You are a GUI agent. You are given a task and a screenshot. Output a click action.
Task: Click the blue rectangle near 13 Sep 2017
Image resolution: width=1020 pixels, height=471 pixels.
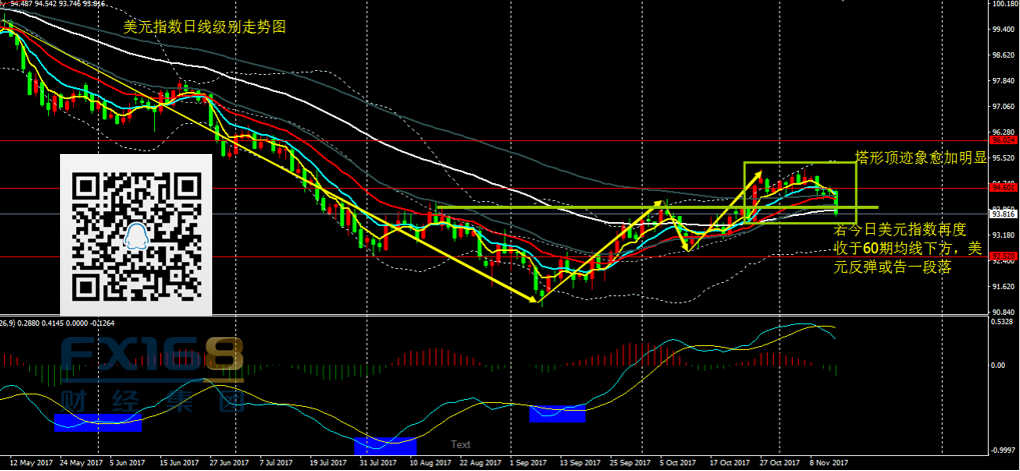click(x=557, y=413)
